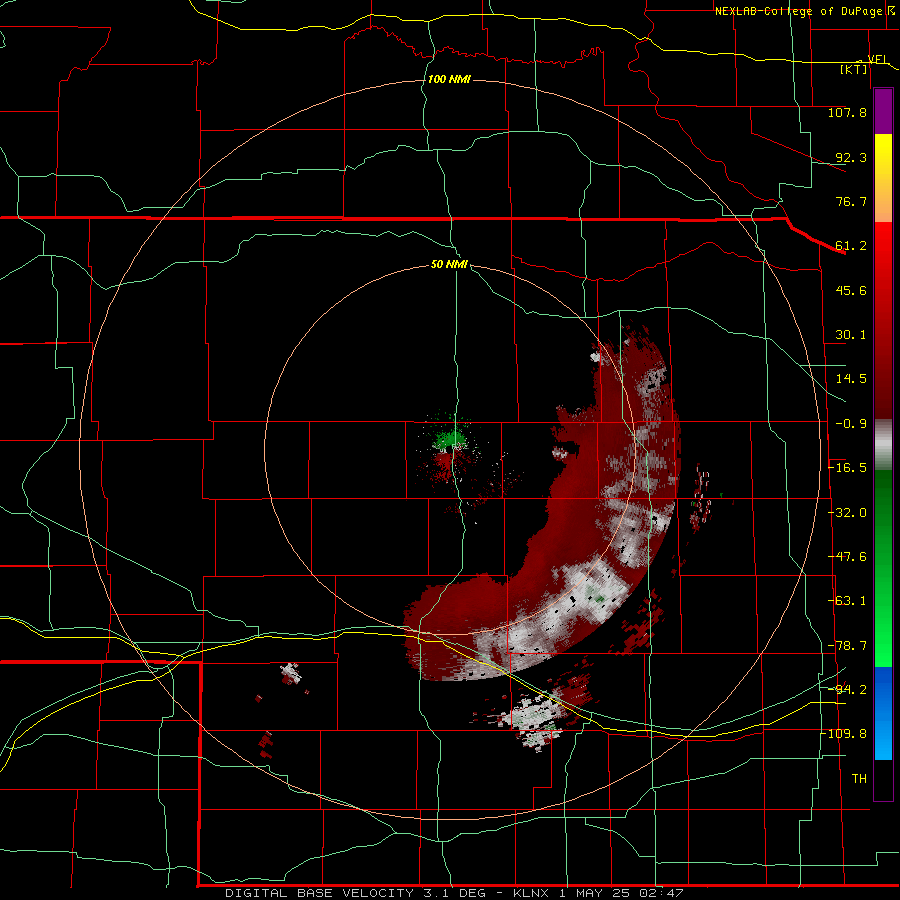Click the -78.7 value on velocity scale
The height and width of the screenshot is (900, 900).
tap(847, 646)
